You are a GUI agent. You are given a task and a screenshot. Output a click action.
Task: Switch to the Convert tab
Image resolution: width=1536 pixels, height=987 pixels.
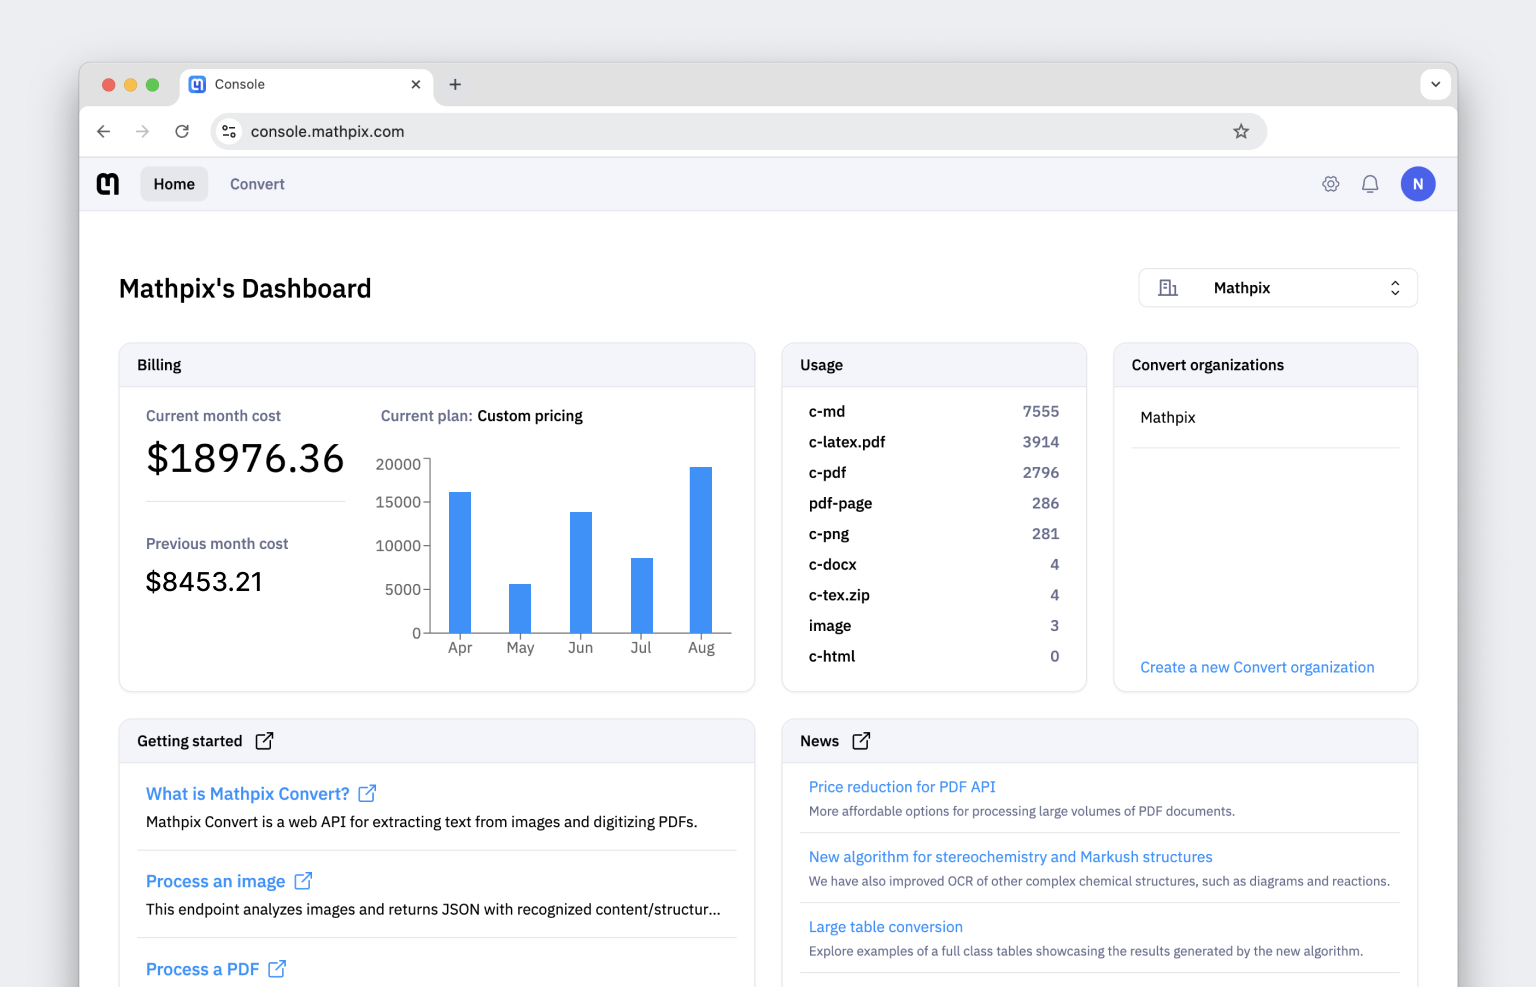click(x=257, y=184)
